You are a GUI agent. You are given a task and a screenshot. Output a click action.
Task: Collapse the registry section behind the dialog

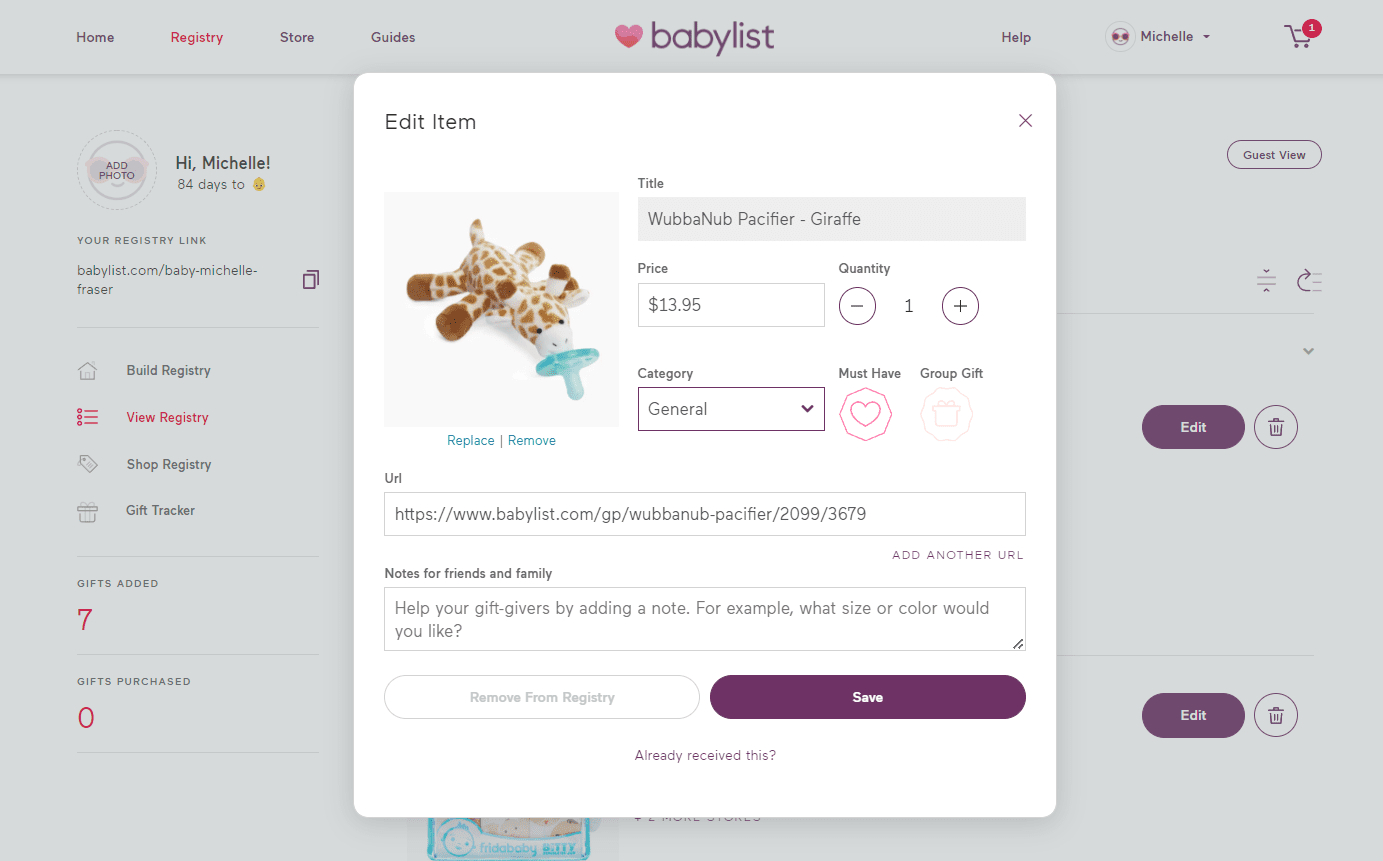(x=1308, y=352)
